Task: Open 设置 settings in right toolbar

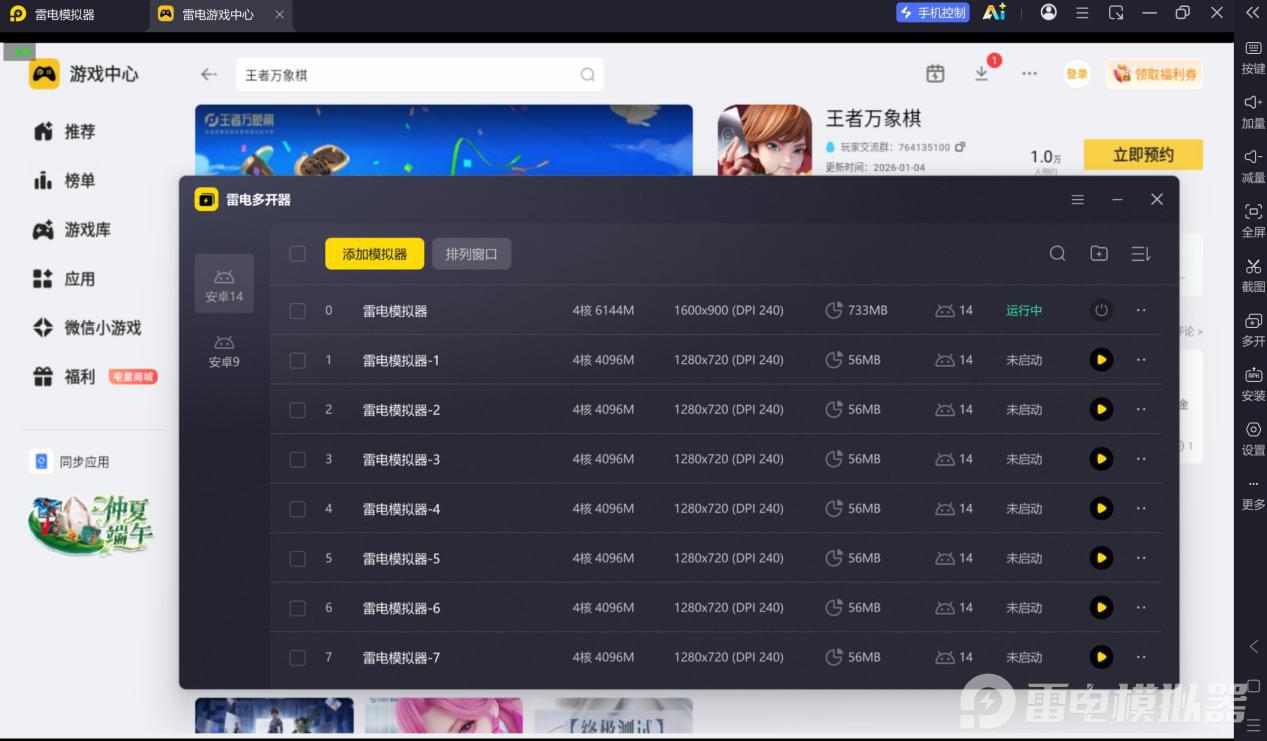Action: [1253, 439]
